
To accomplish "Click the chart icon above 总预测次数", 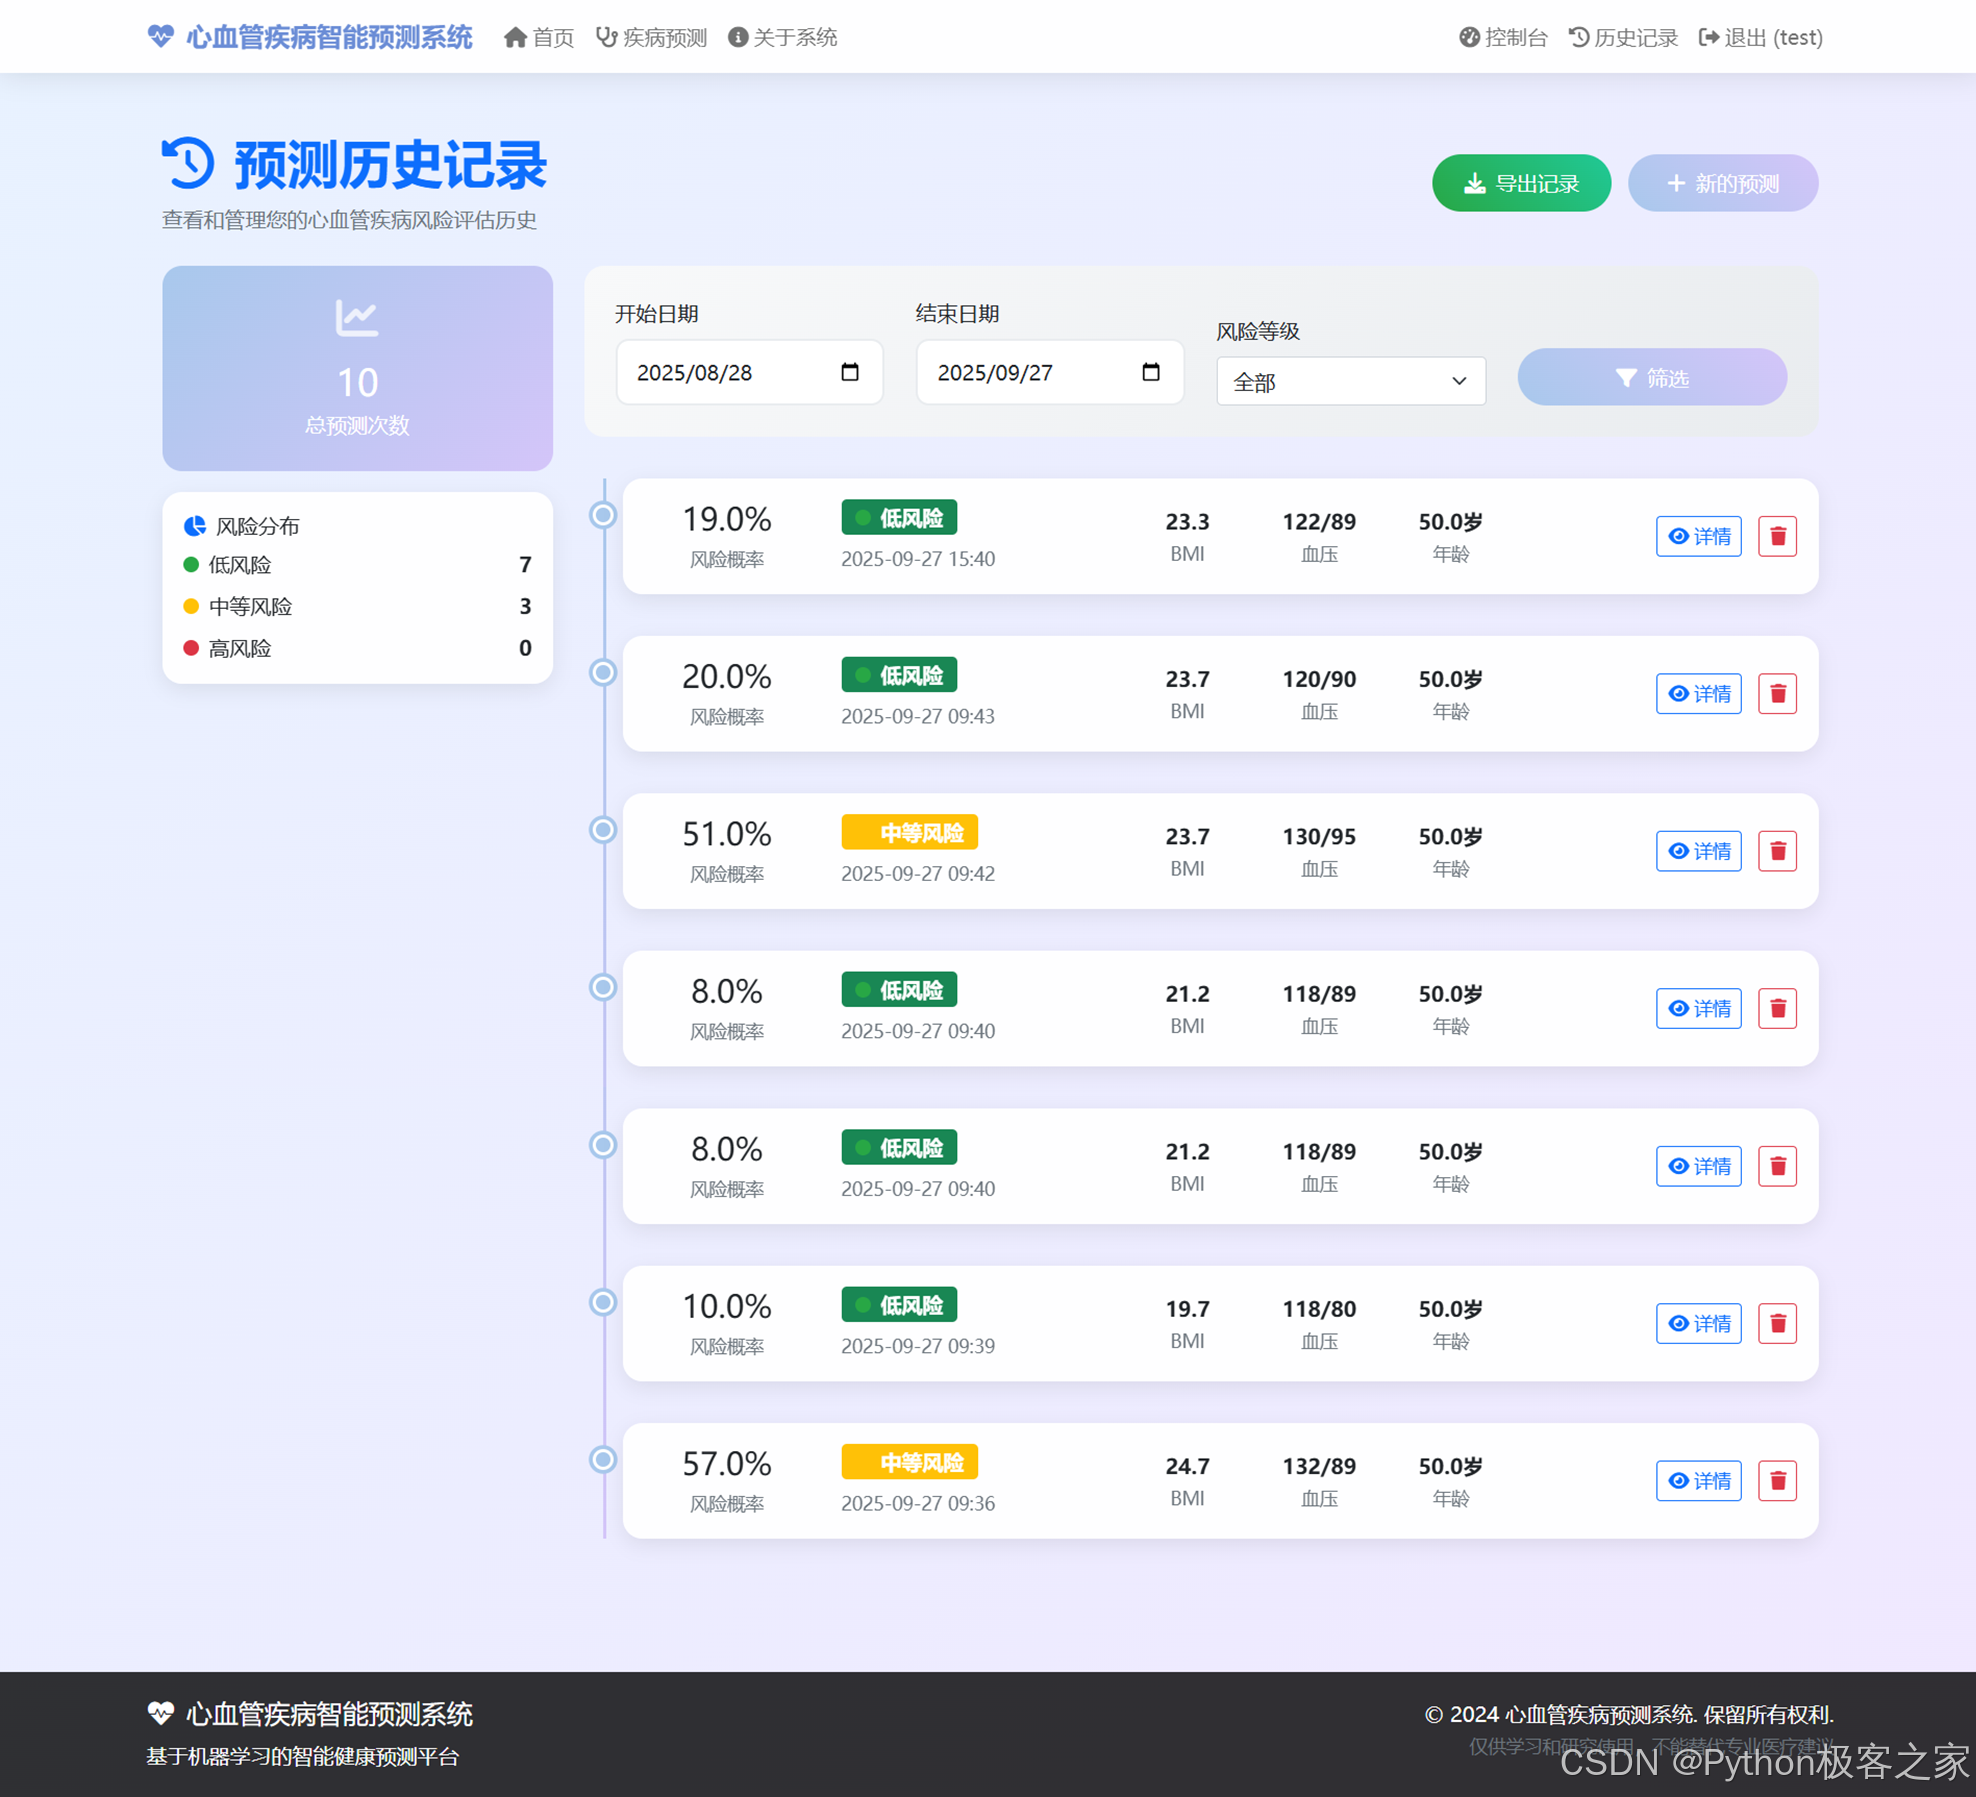I will coord(357,318).
